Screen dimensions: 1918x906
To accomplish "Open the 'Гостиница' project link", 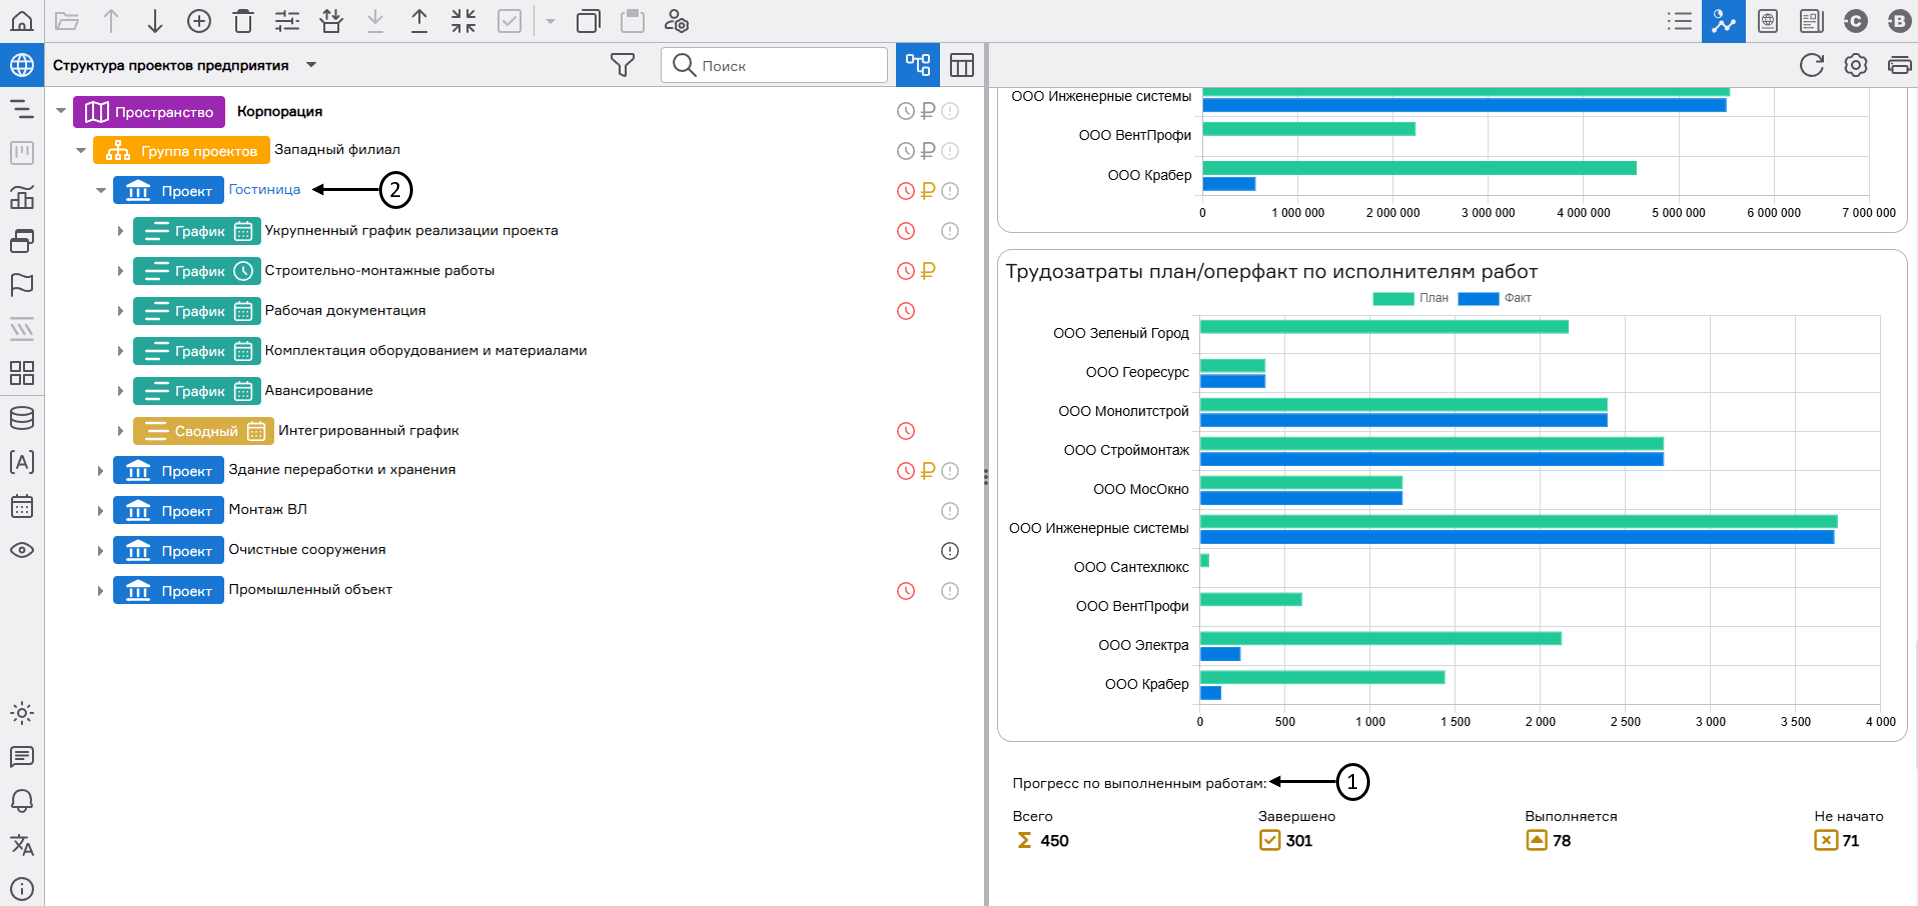I will pos(264,190).
